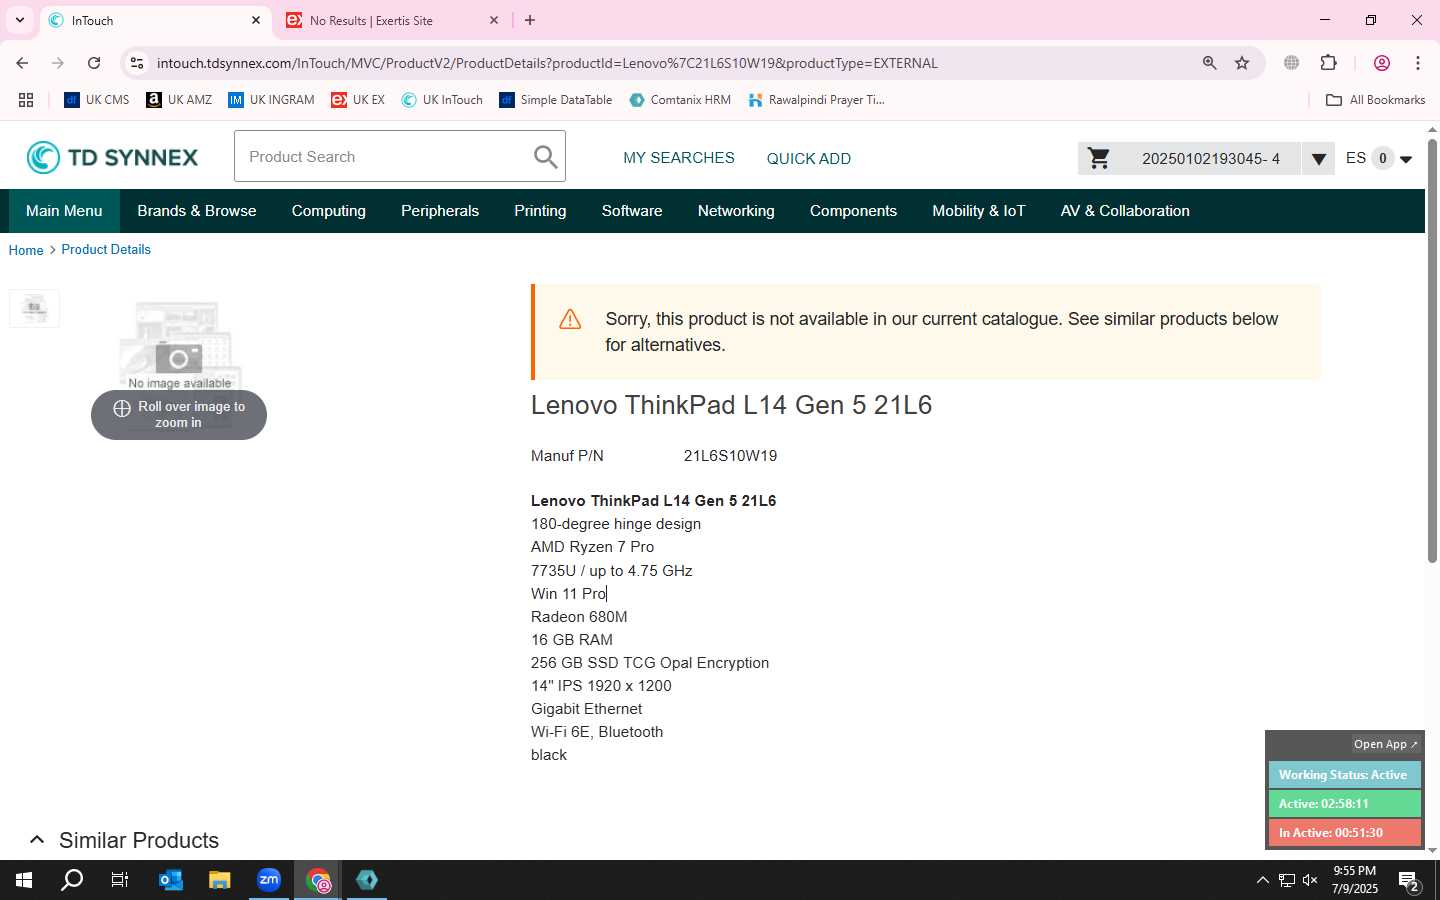Switch to the InTouch browser tab
The width and height of the screenshot is (1440, 900).
tap(155, 20)
